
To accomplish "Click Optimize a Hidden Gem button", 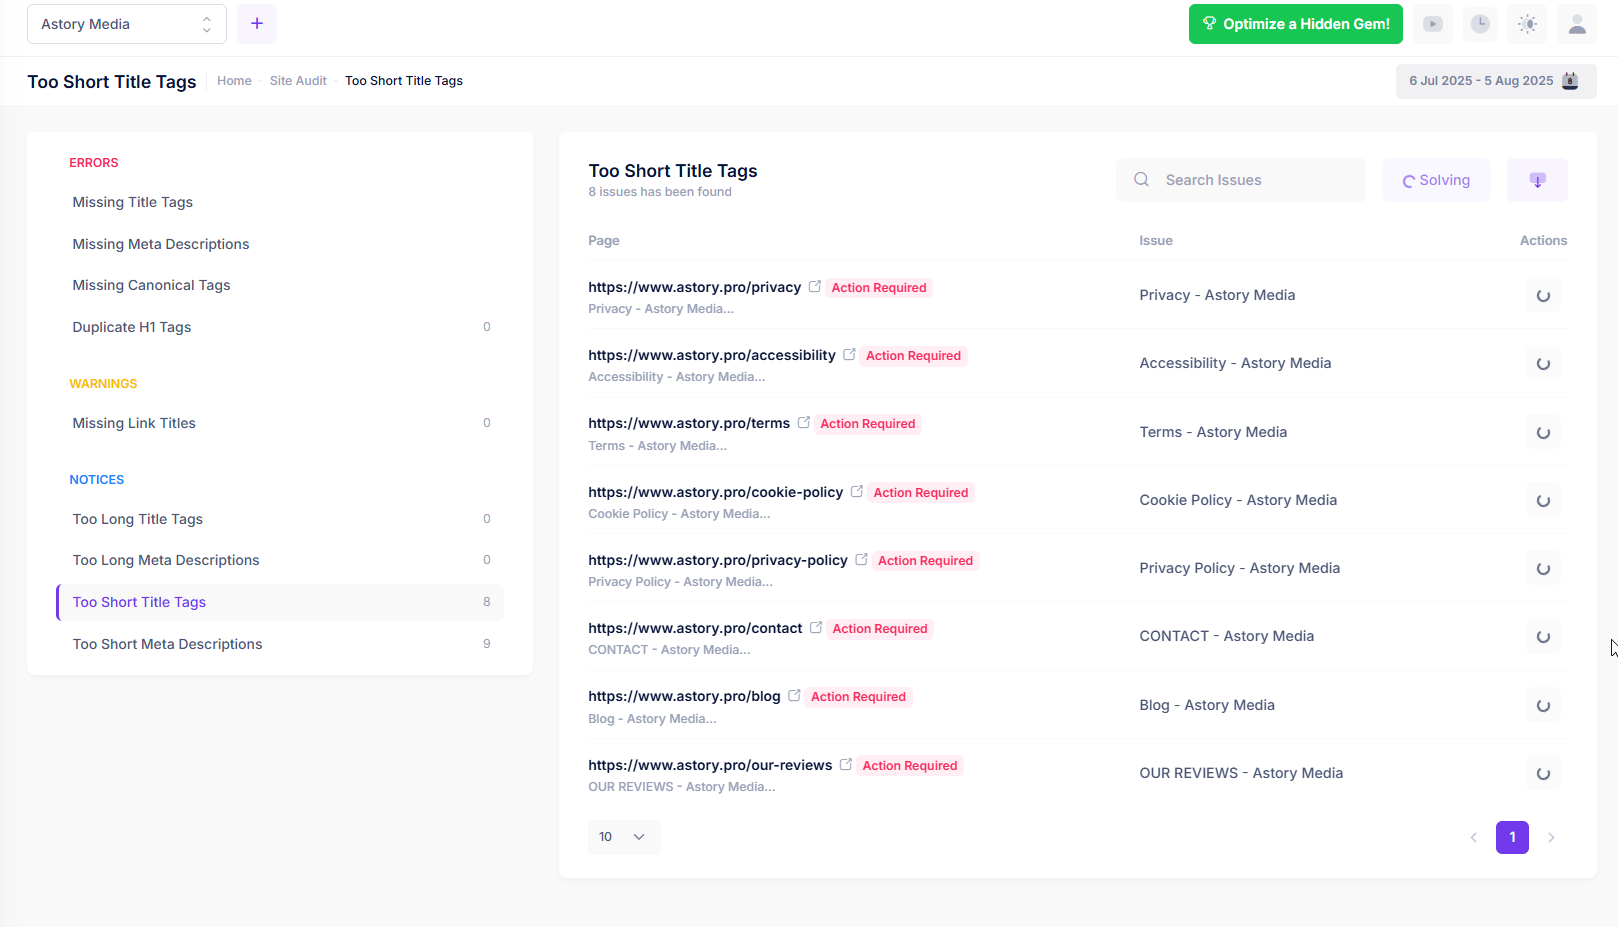I will pyautogui.click(x=1295, y=24).
